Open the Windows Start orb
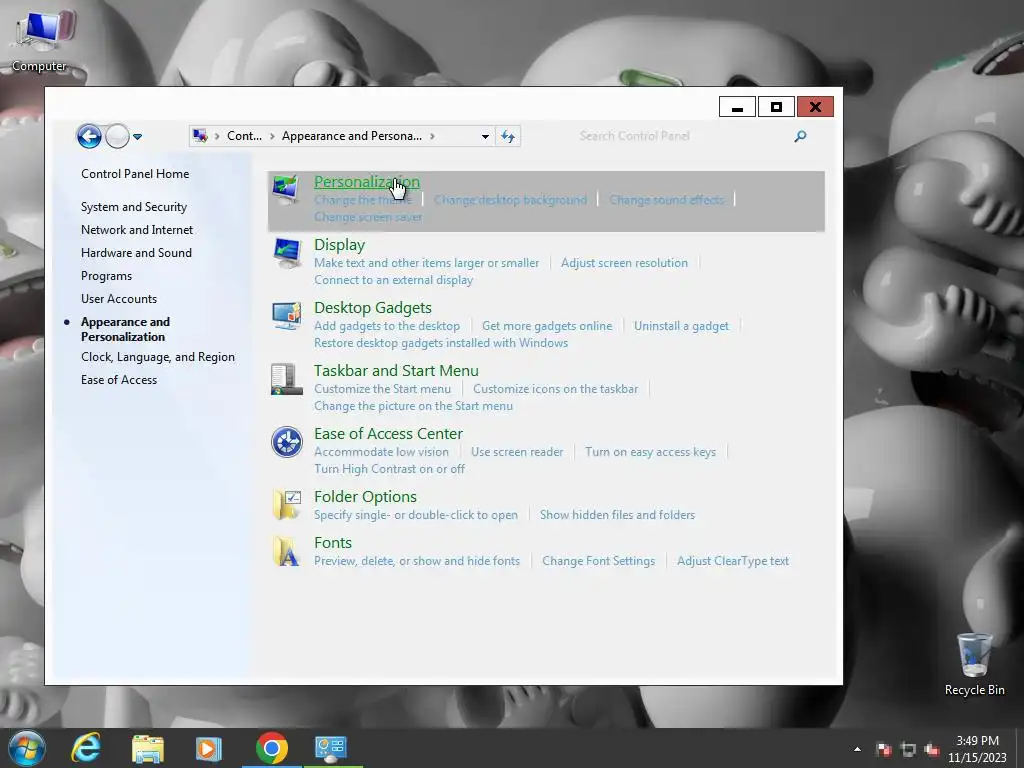Image resolution: width=1024 pixels, height=768 pixels. tap(27, 748)
